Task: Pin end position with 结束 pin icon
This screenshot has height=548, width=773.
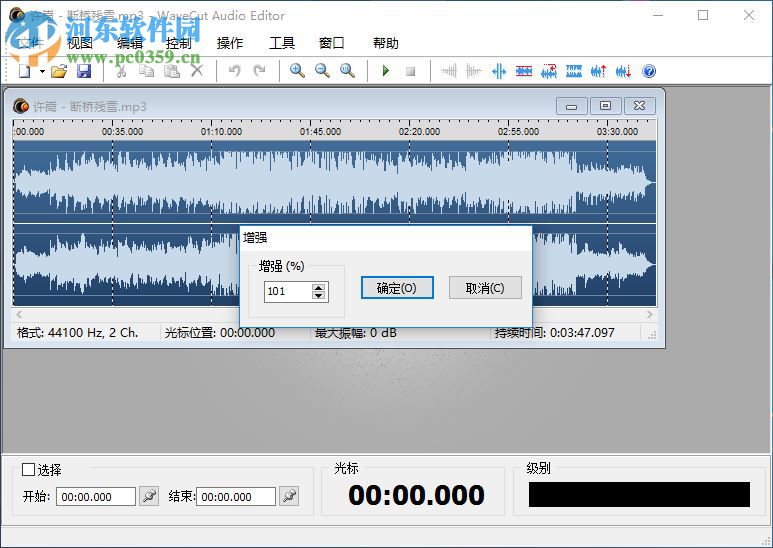Action: point(289,496)
